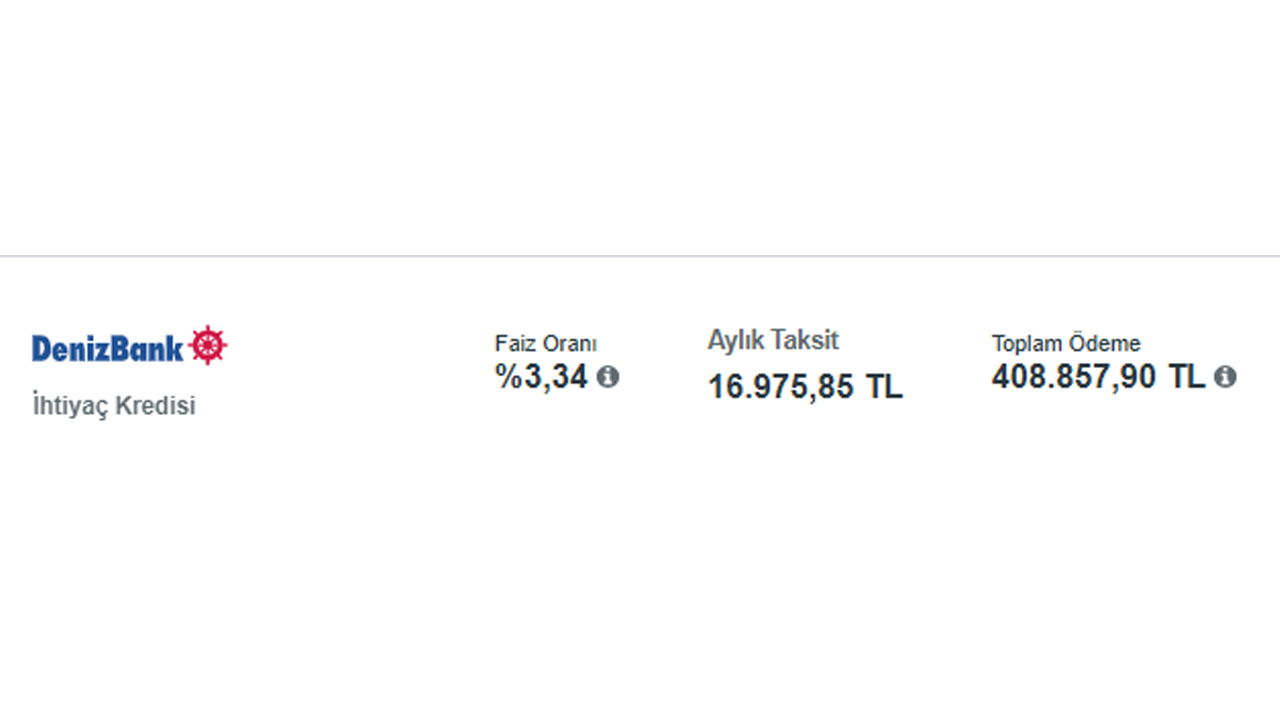This screenshot has height=720, width=1280.
Task: Click the TL unit after 16.975,85
Action: coord(885,386)
